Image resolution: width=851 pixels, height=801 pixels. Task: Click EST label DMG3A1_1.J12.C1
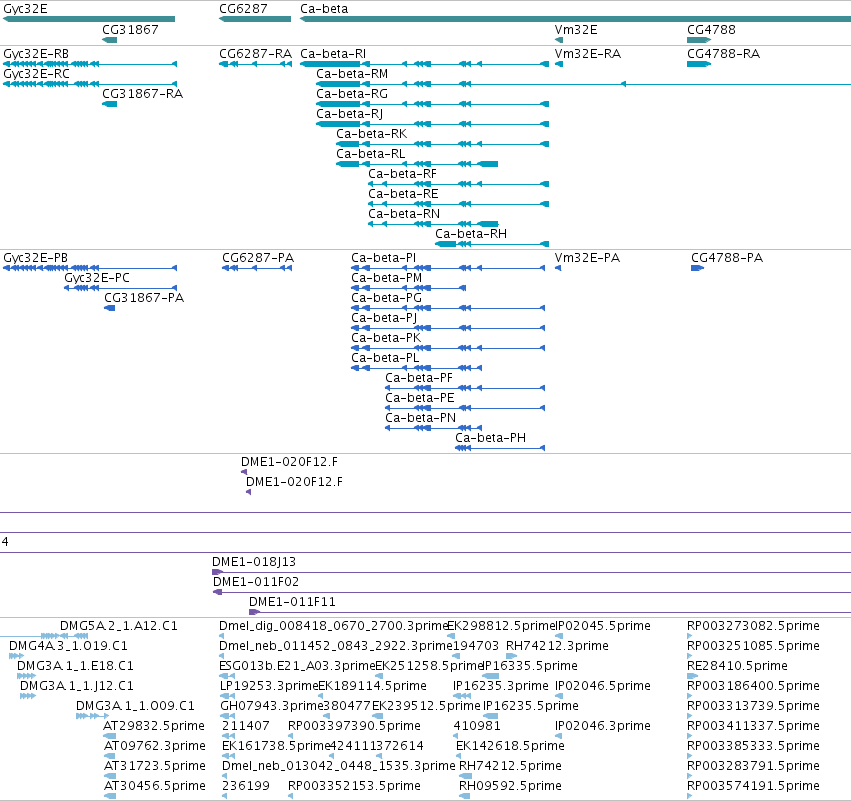pyautogui.click(x=77, y=686)
